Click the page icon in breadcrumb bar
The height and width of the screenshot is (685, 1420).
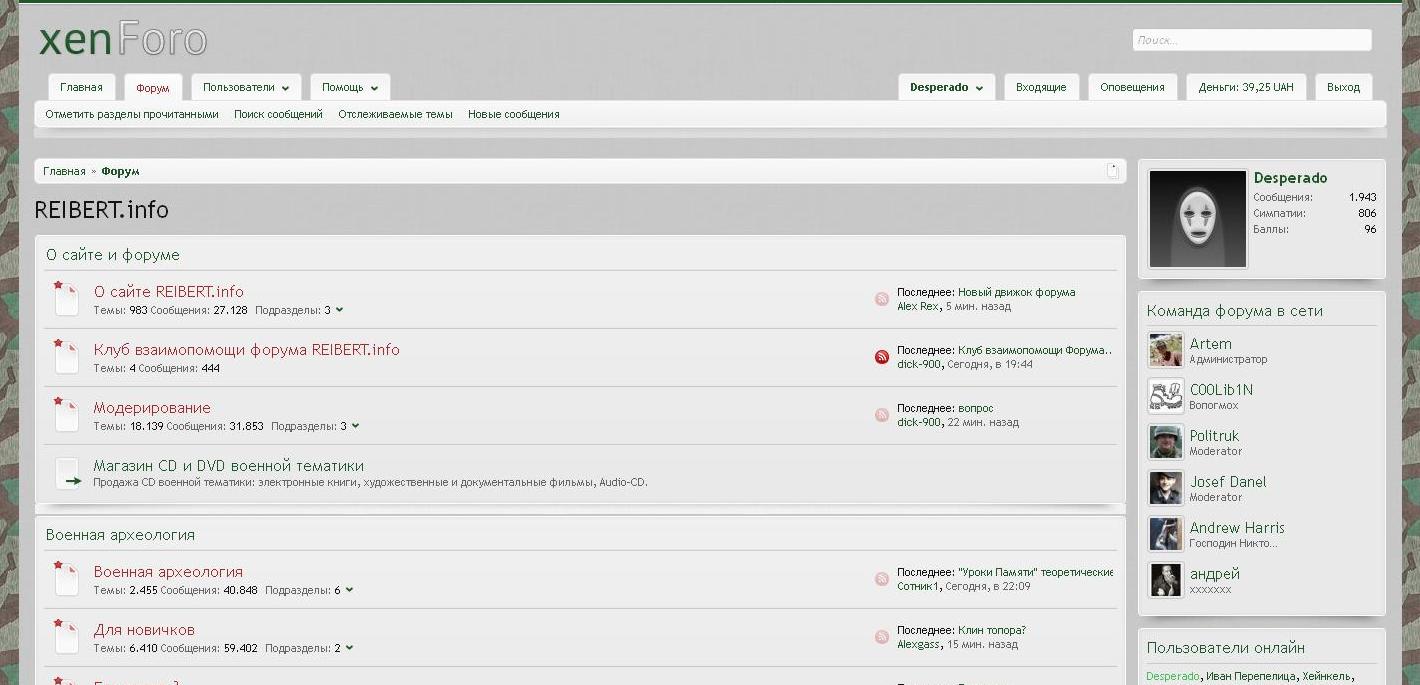click(1112, 171)
